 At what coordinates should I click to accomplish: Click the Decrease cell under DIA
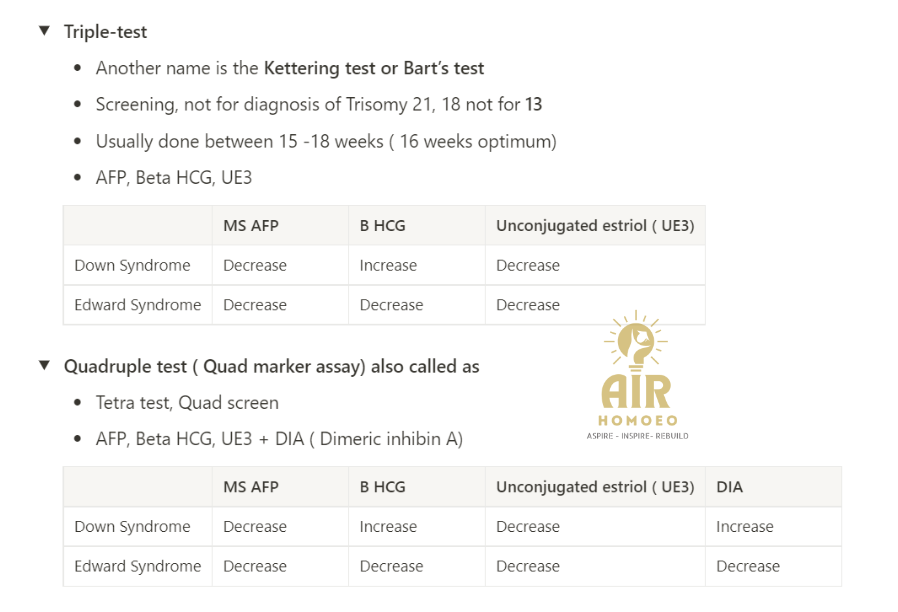748,566
